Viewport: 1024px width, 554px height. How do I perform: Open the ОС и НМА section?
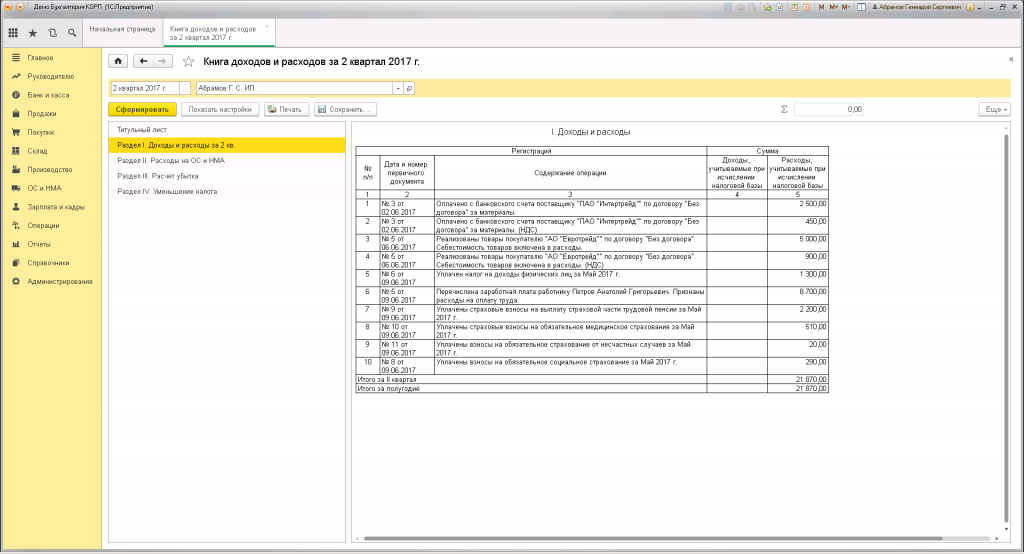[x=51, y=188]
